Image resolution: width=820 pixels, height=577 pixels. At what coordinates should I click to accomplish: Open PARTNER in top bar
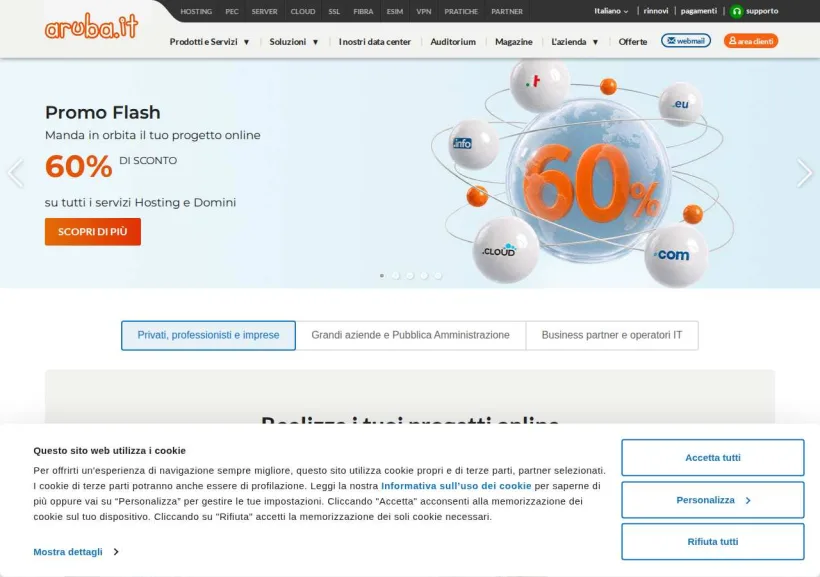click(x=507, y=12)
